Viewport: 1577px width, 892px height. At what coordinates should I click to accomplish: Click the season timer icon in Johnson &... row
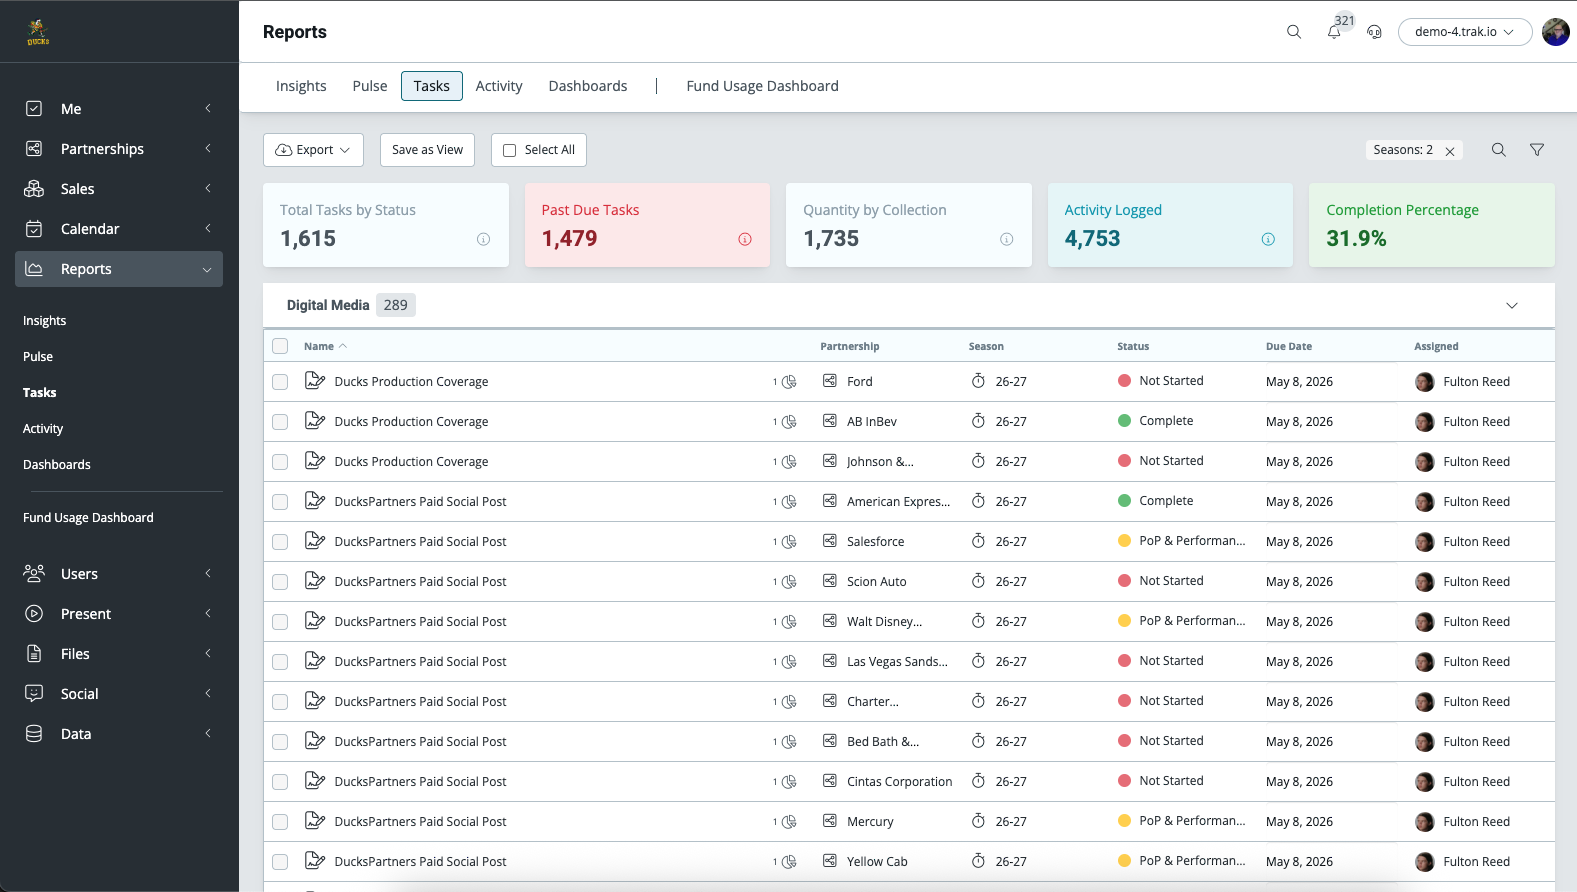[979, 461]
